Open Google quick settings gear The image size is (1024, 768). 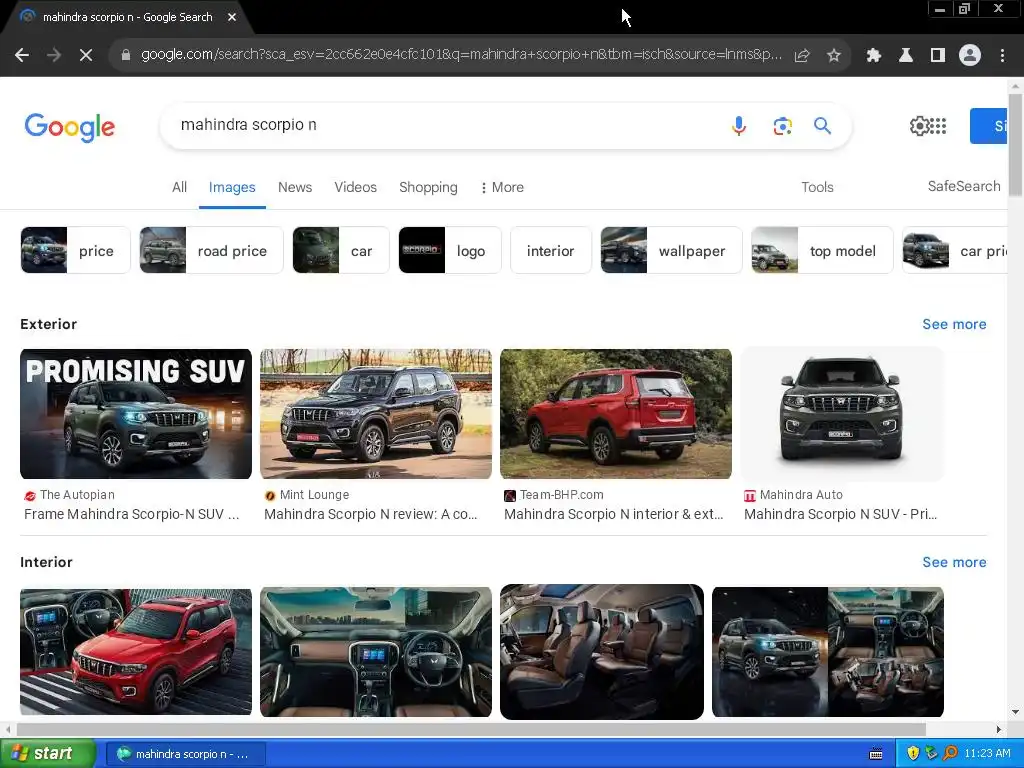[919, 125]
